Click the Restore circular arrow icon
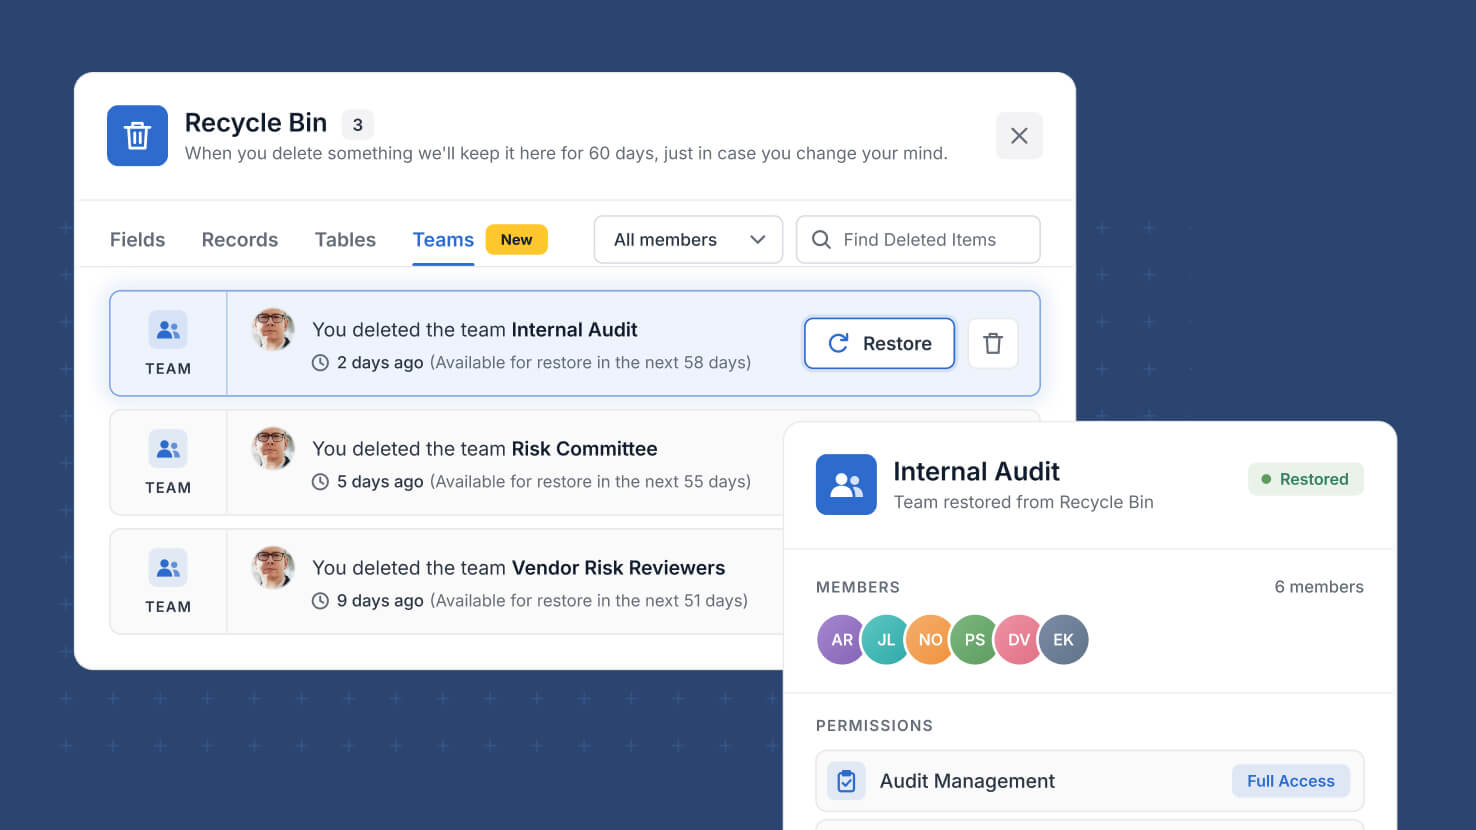The image size is (1476, 830). coord(839,343)
